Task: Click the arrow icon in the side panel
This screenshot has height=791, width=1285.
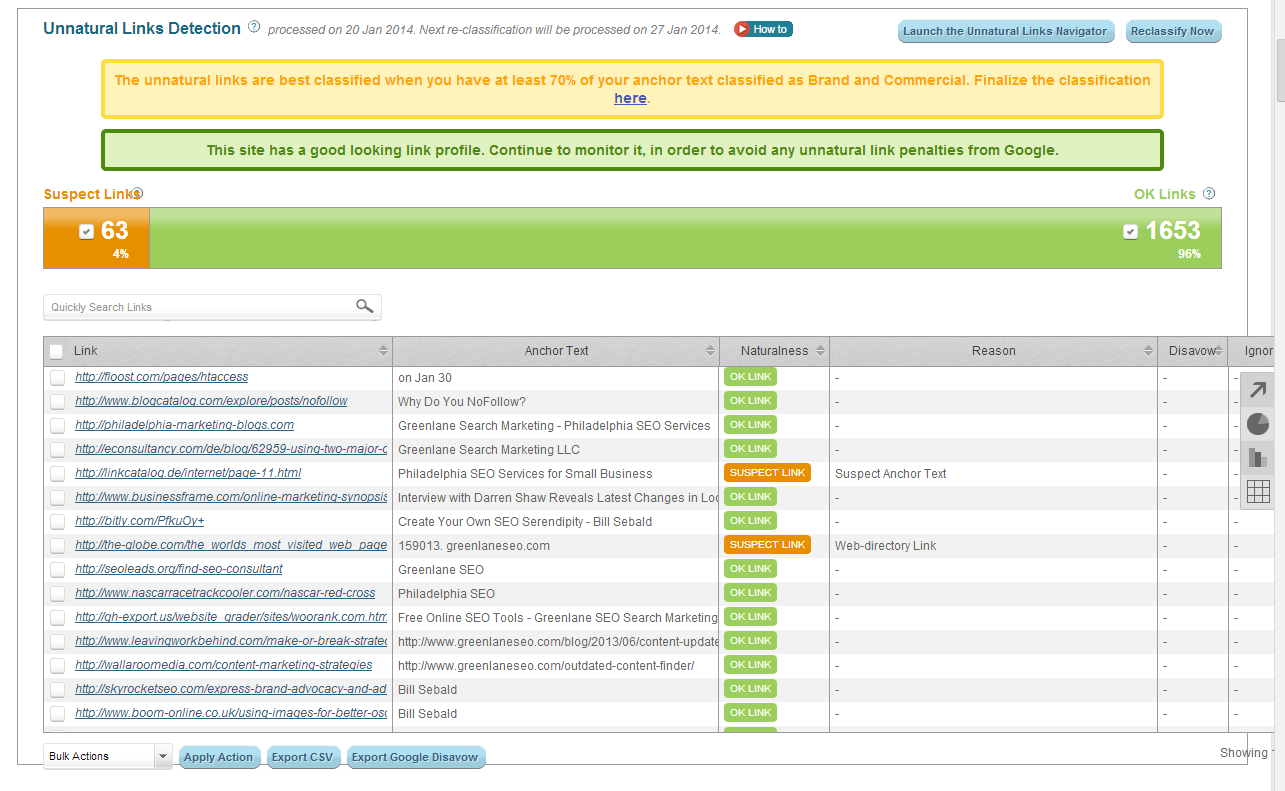Action: pos(1258,390)
